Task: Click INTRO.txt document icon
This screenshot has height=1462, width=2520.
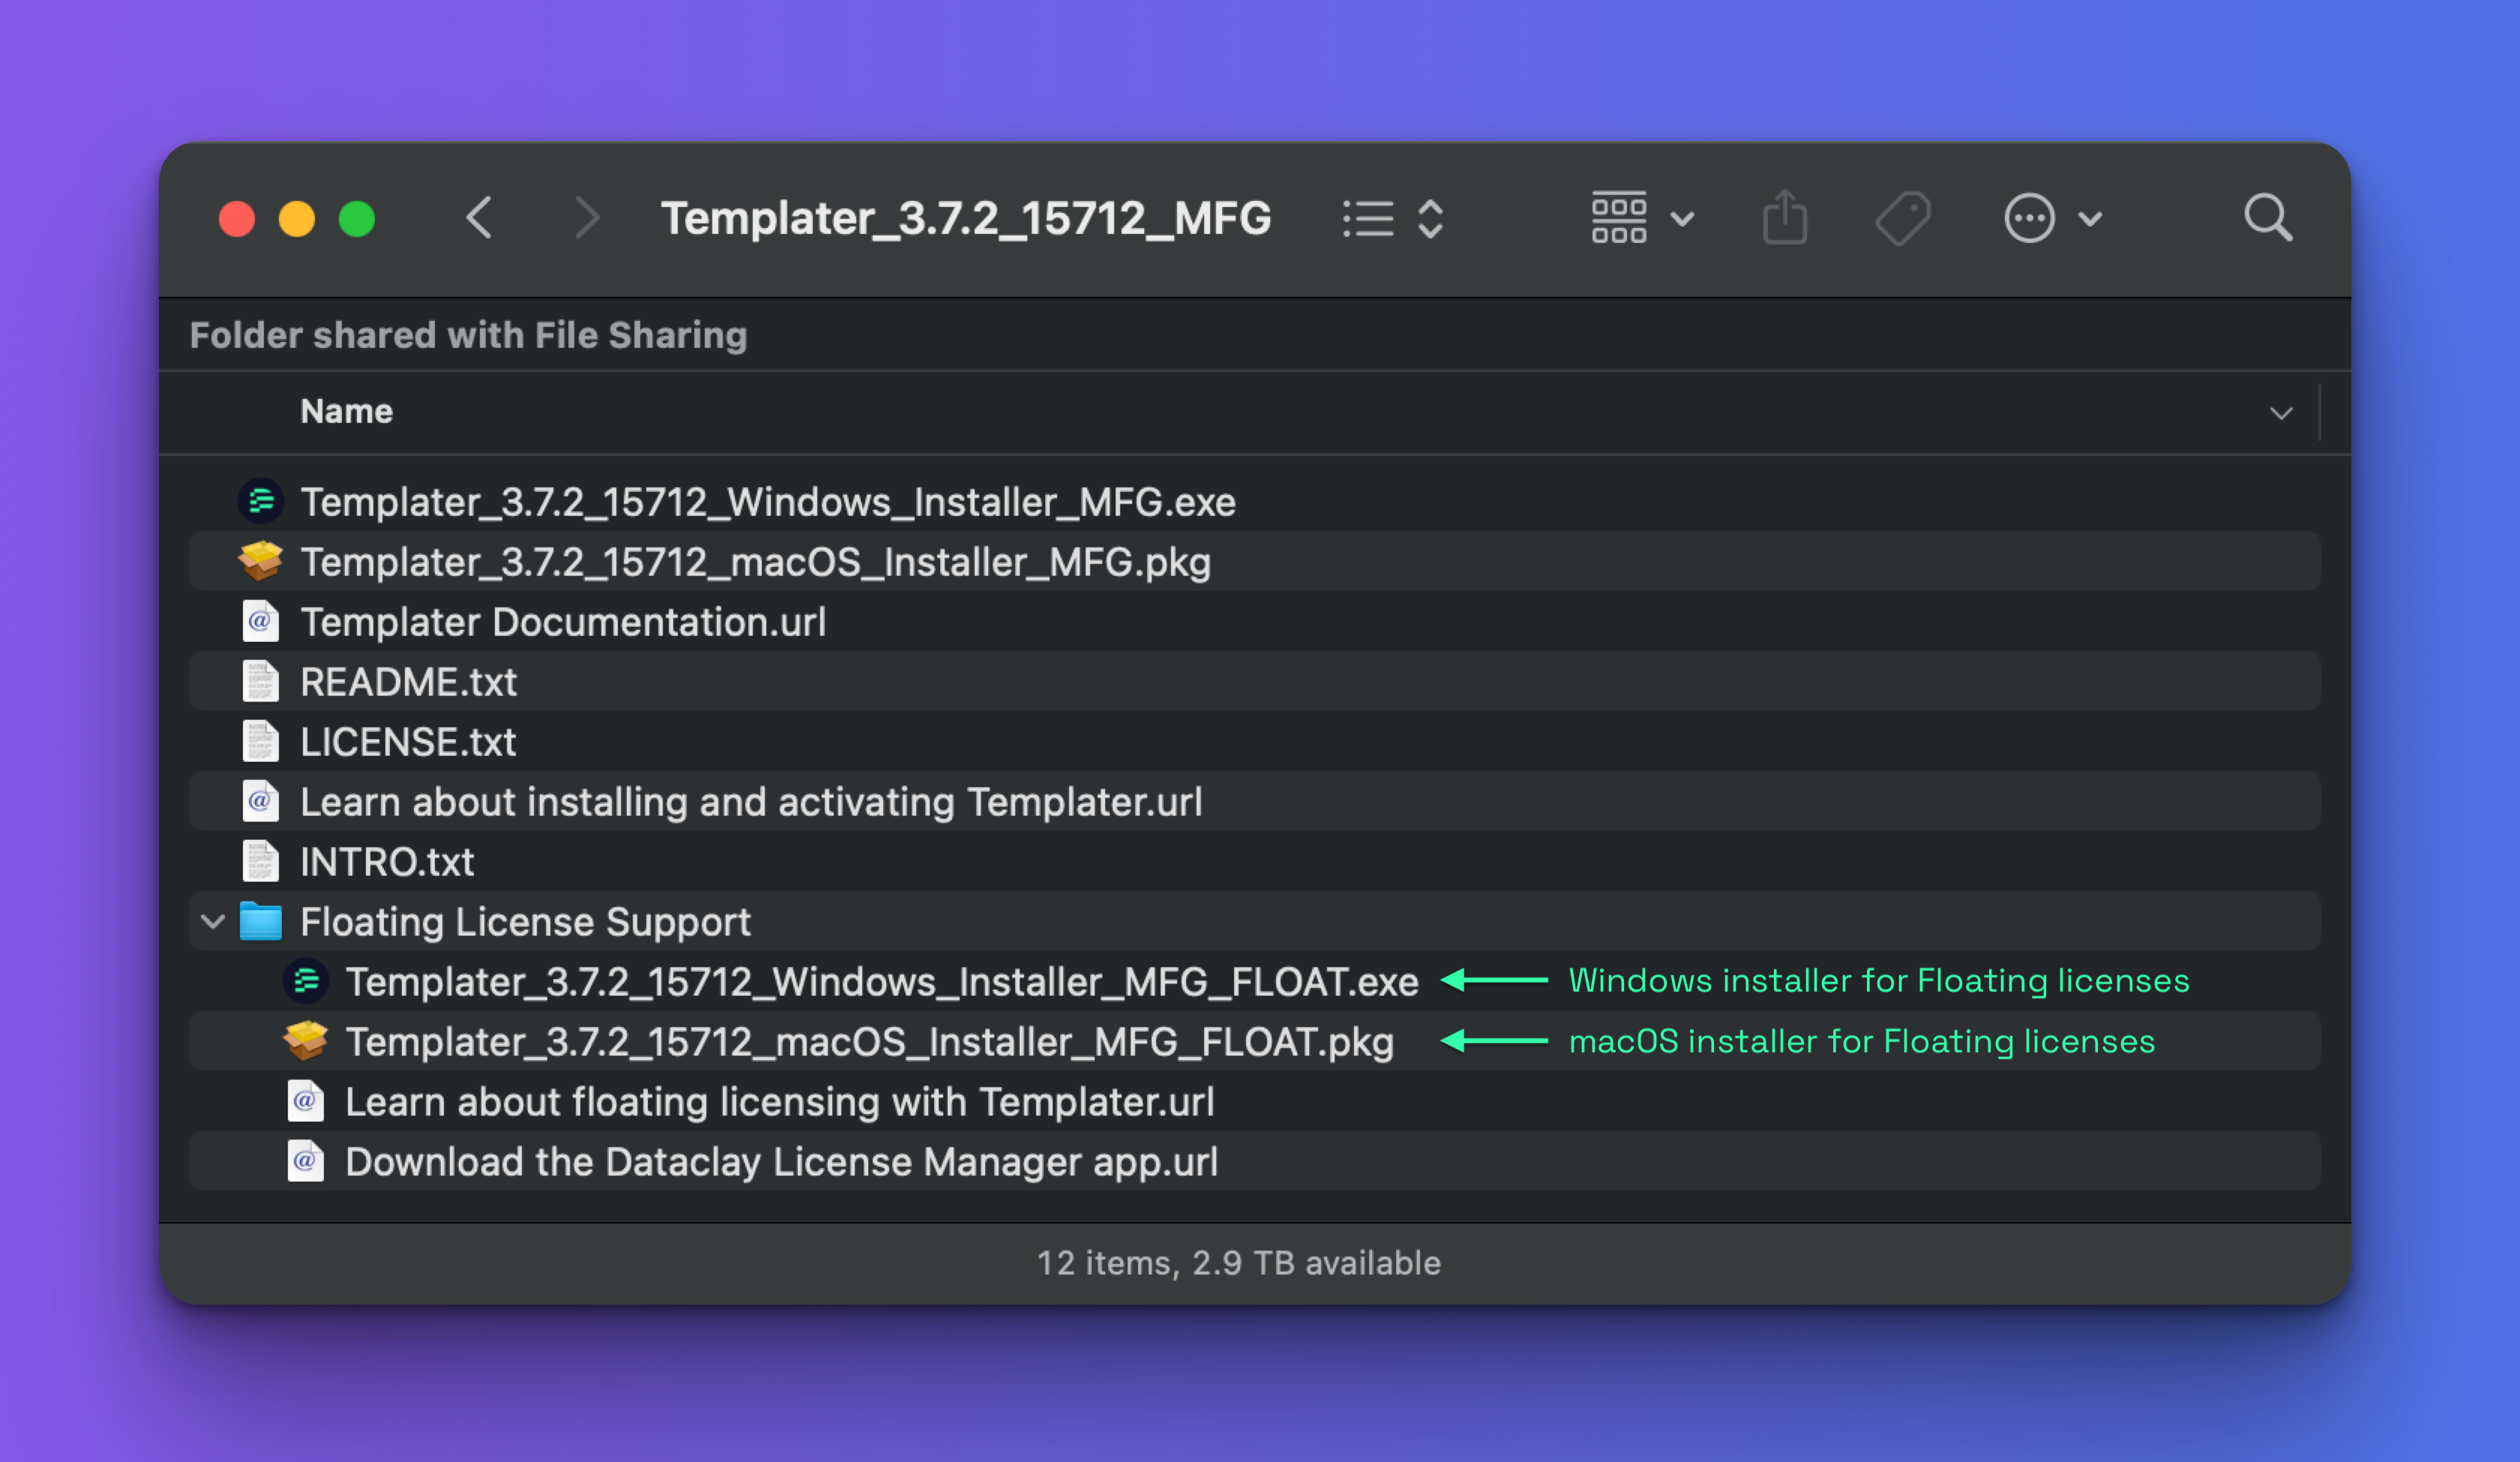Action: tap(261, 861)
